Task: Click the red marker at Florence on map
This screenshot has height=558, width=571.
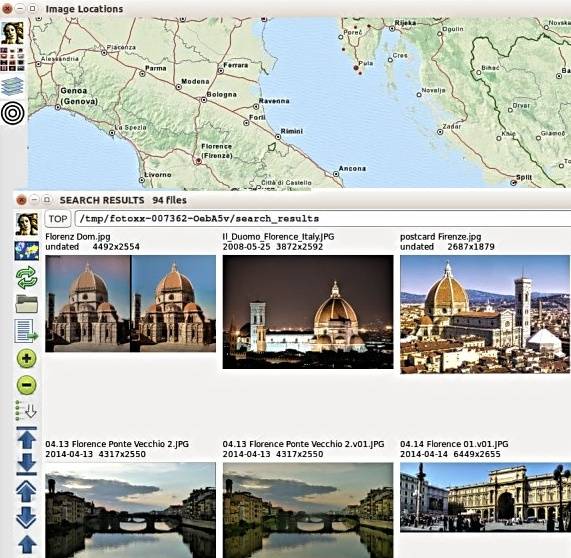Action: coord(198,161)
